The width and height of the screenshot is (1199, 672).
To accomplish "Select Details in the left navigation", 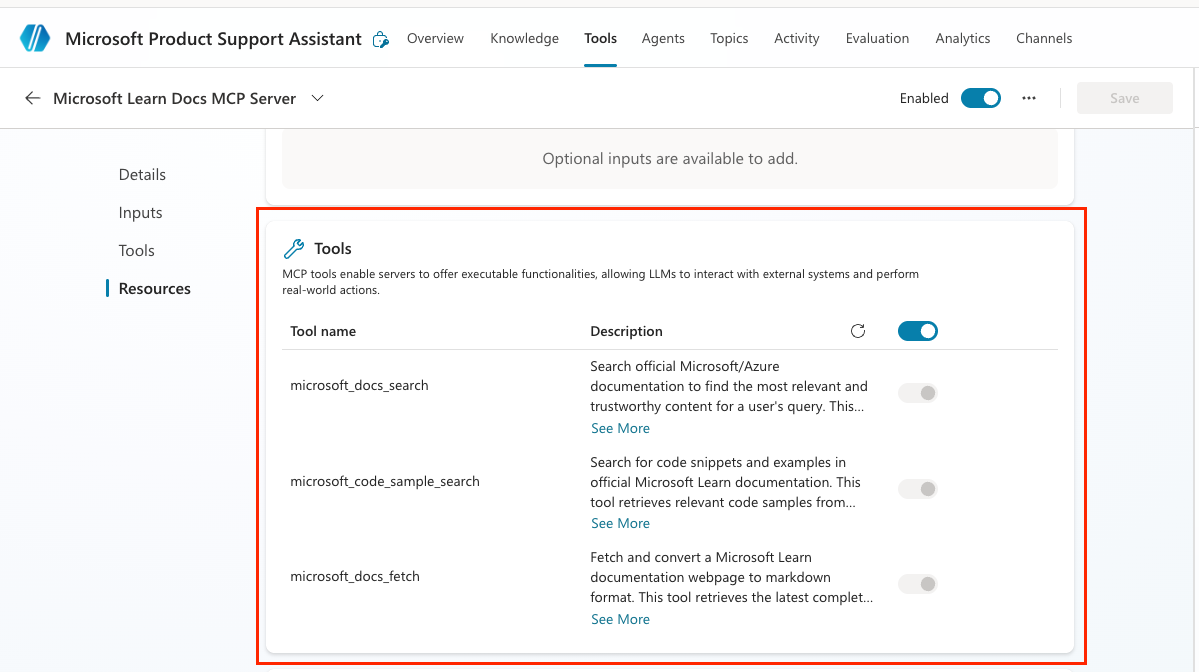I will tap(142, 174).
